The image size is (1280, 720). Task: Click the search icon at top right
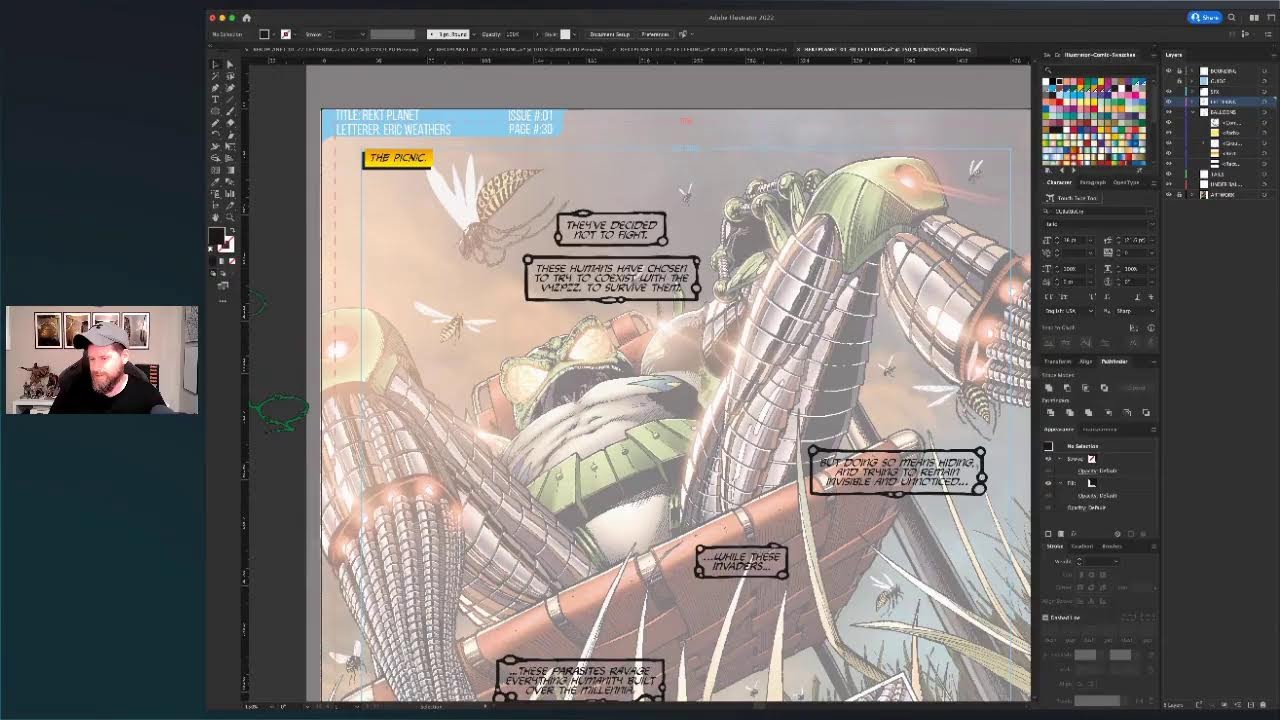1232,18
